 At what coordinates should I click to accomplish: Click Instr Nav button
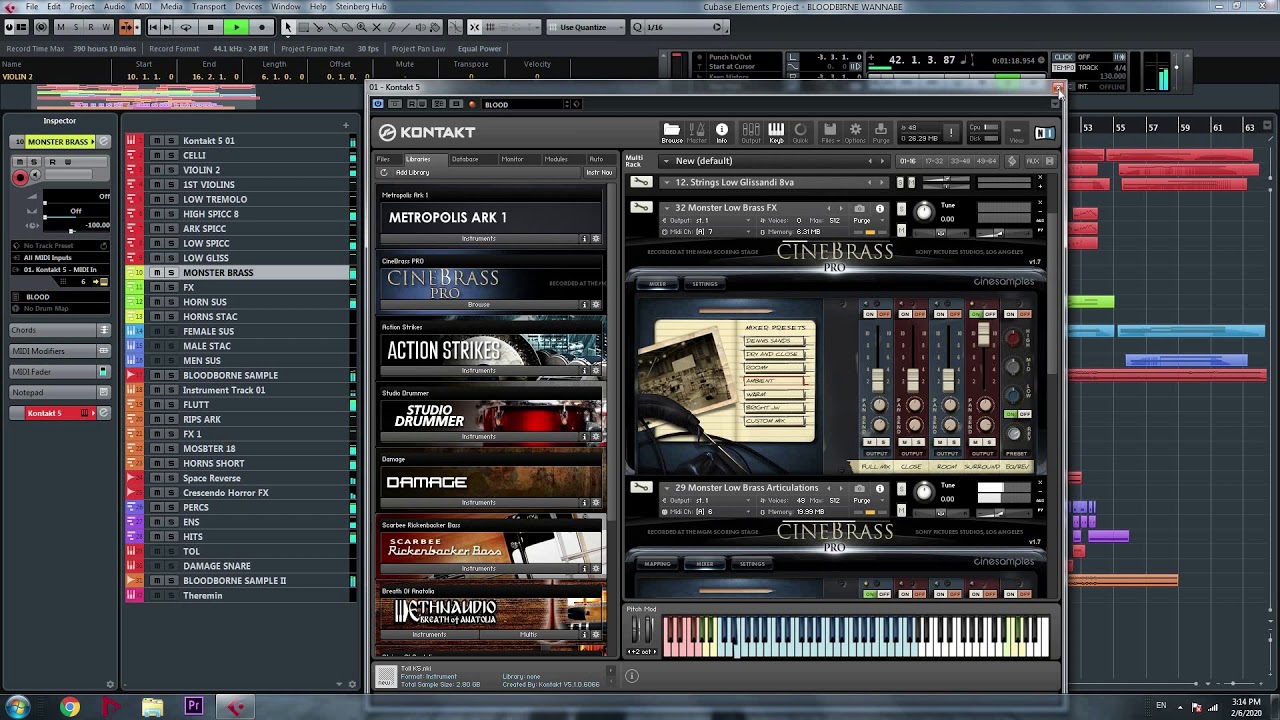[x=598, y=173]
